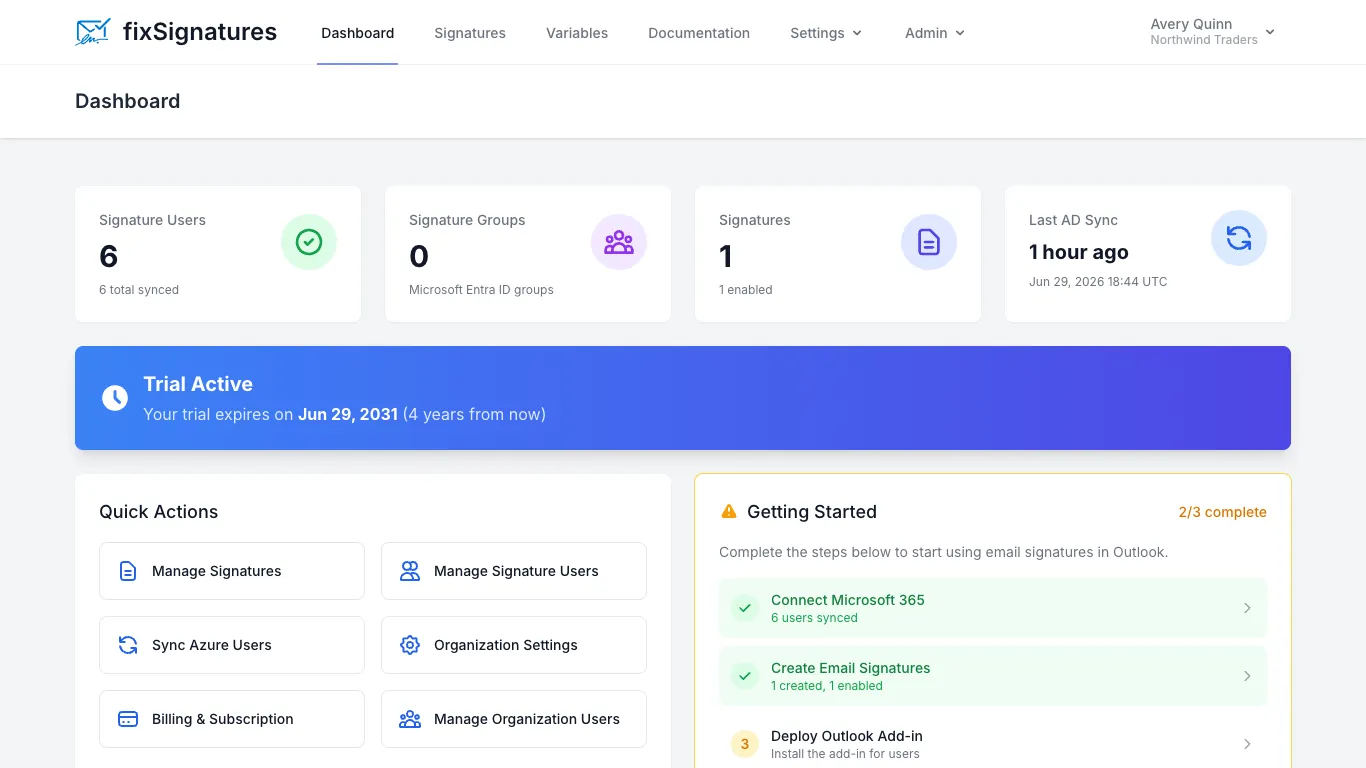Click the green check beside Create Email Signatures

point(745,676)
